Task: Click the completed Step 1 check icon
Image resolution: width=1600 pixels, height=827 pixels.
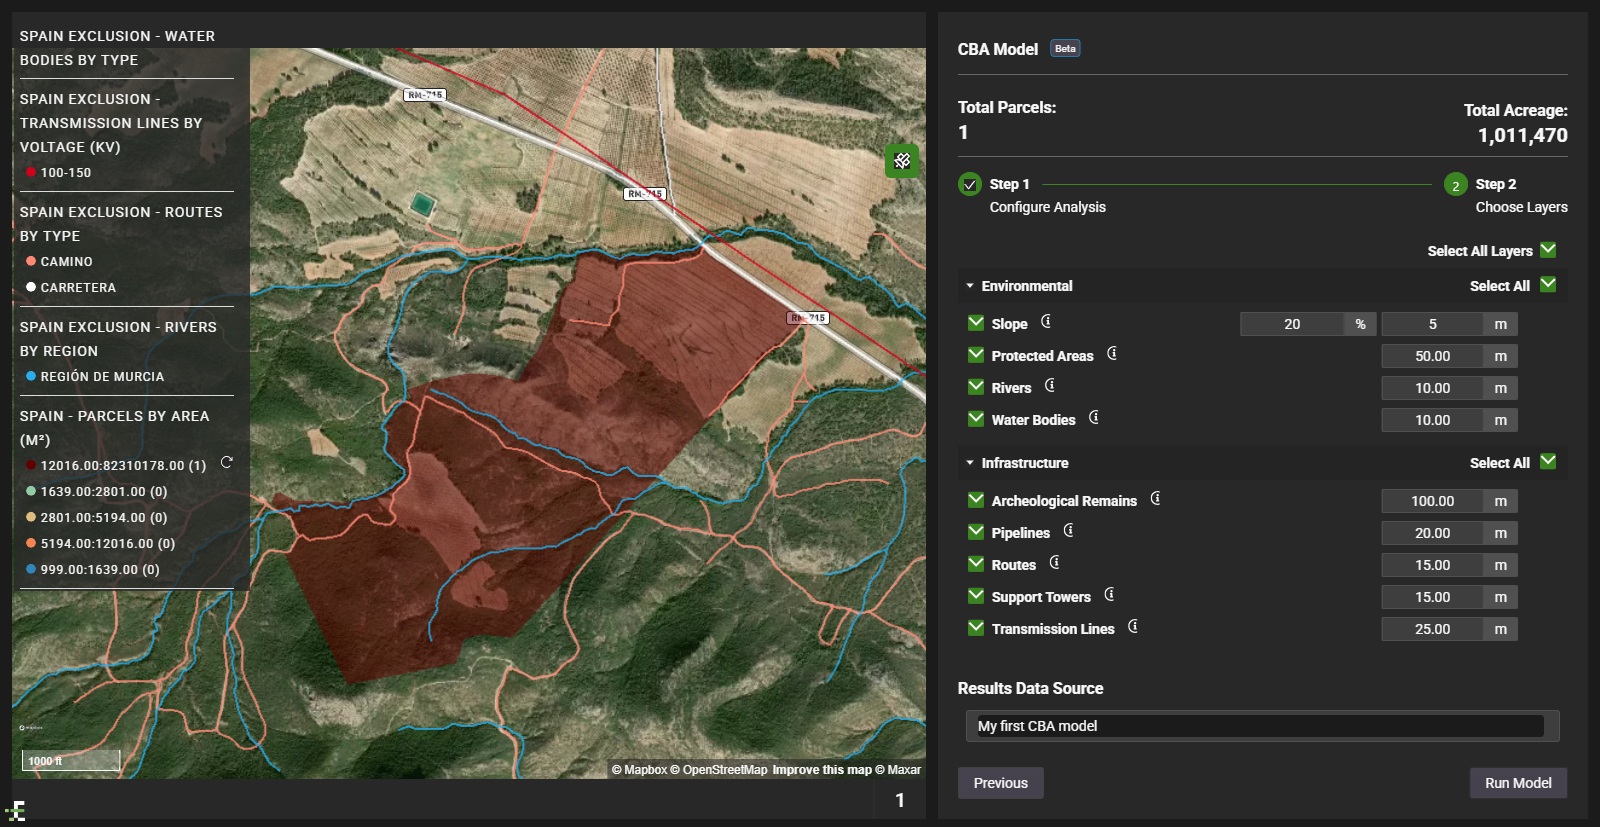Action: click(970, 184)
